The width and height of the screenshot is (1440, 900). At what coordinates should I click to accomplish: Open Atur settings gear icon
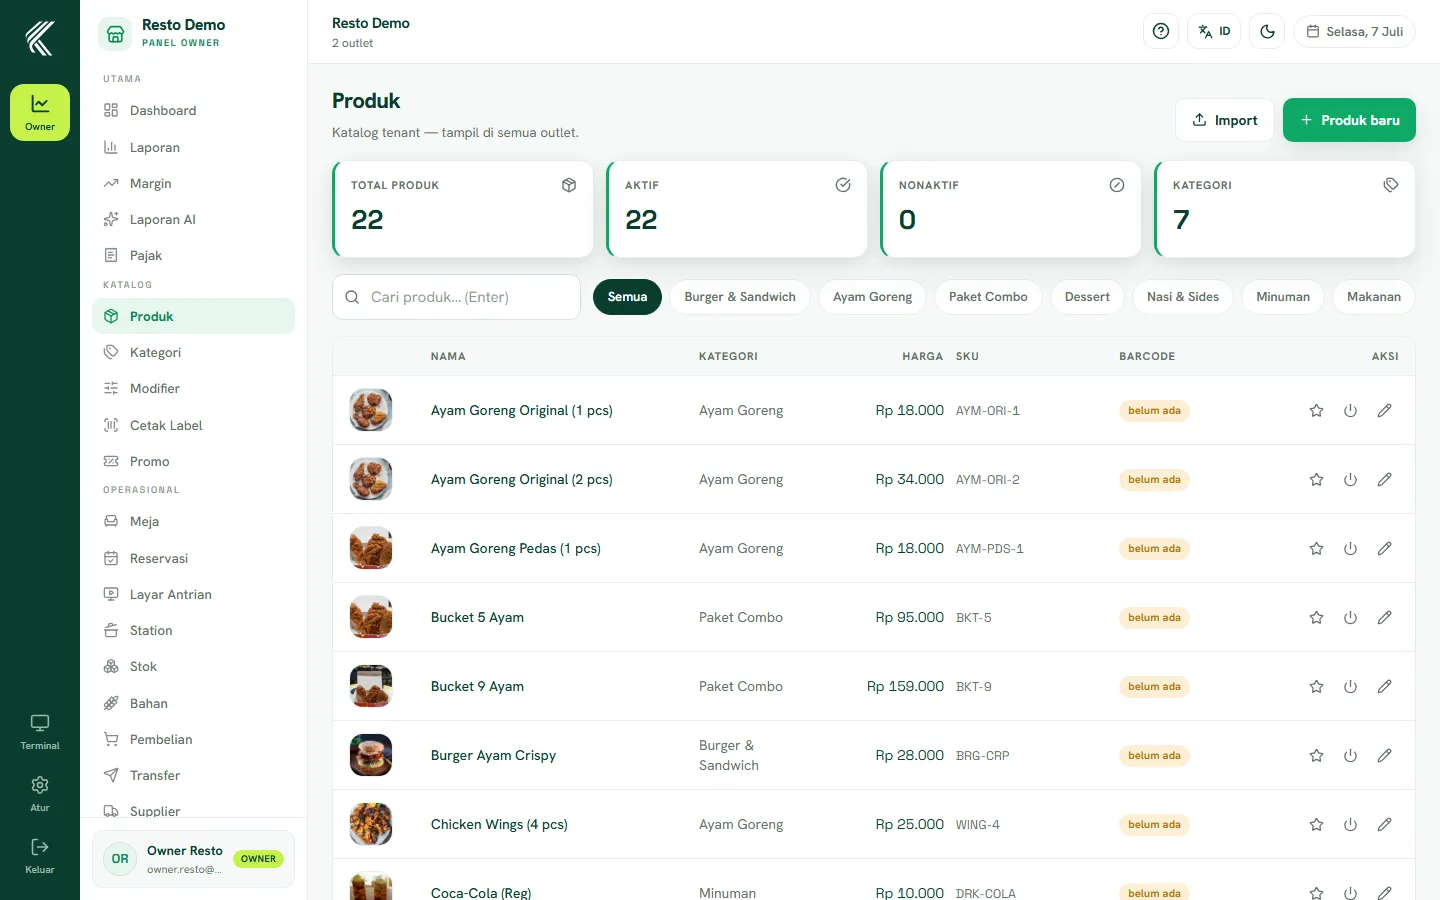40,794
